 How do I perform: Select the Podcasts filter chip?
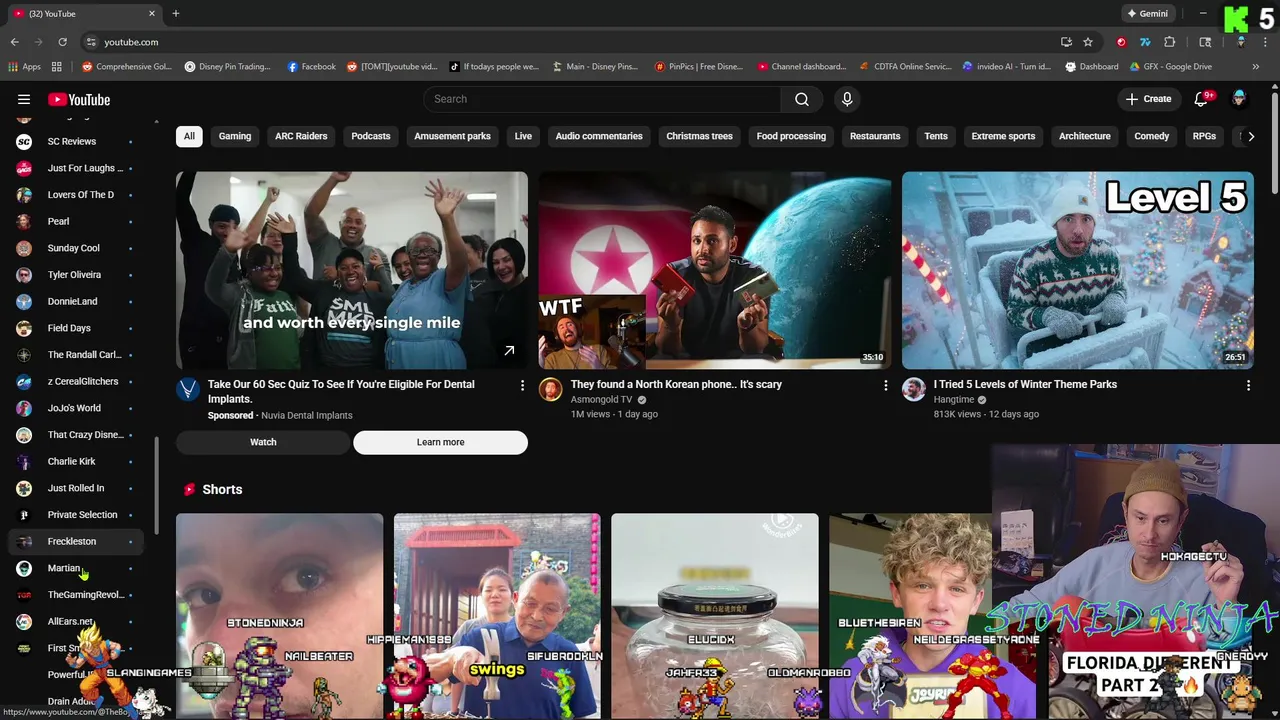(371, 136)
